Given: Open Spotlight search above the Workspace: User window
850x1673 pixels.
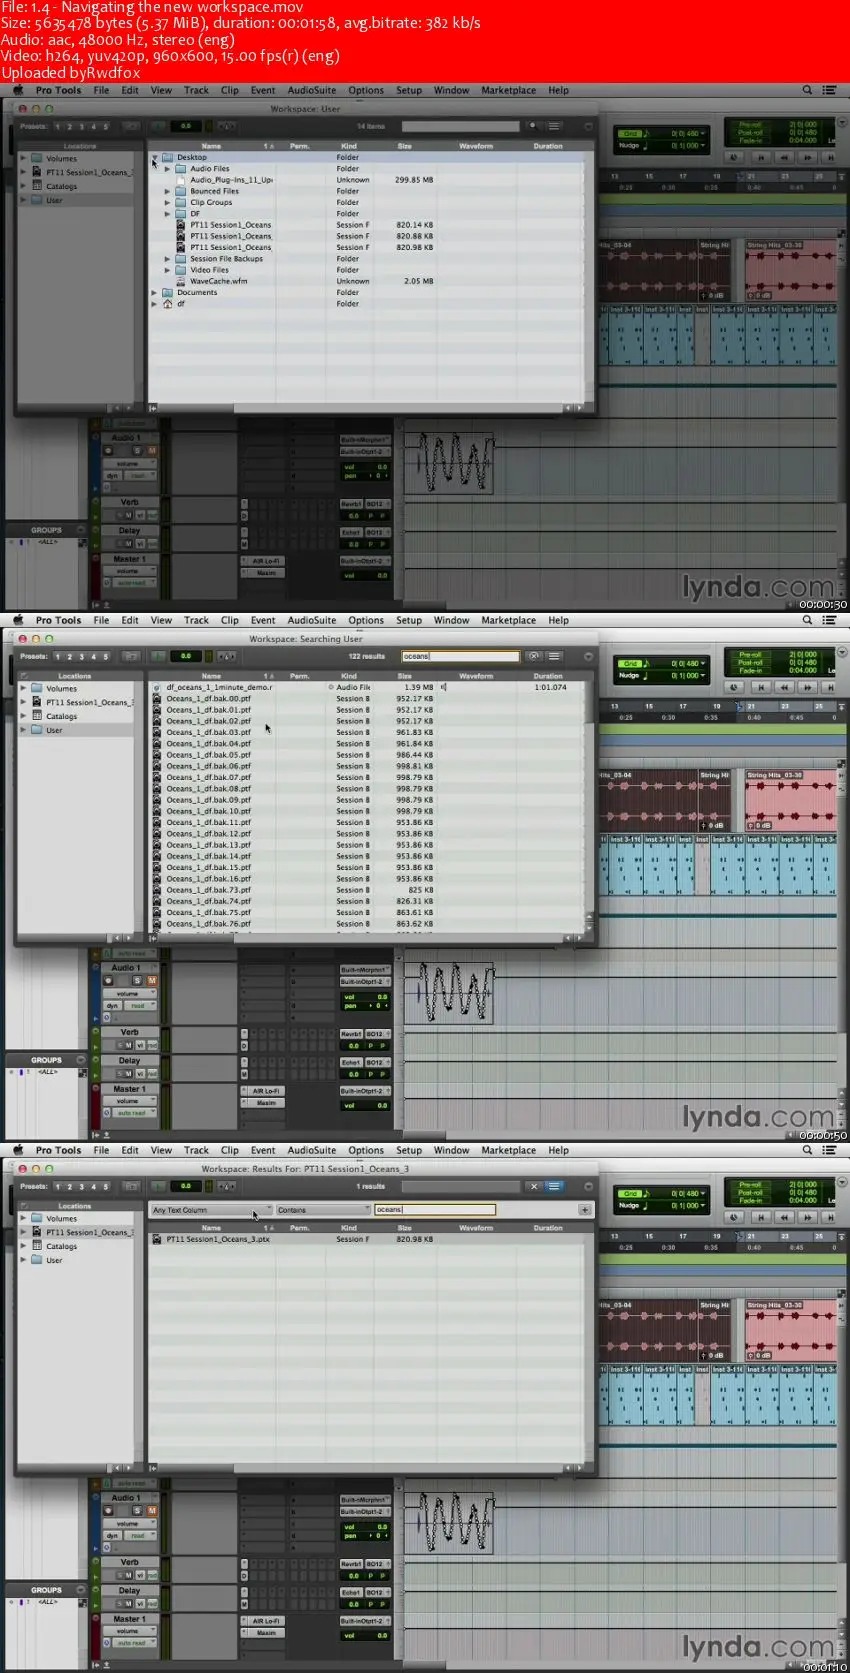Looking at the screenshot, I should pyautogui.click(x=807, y=90).
